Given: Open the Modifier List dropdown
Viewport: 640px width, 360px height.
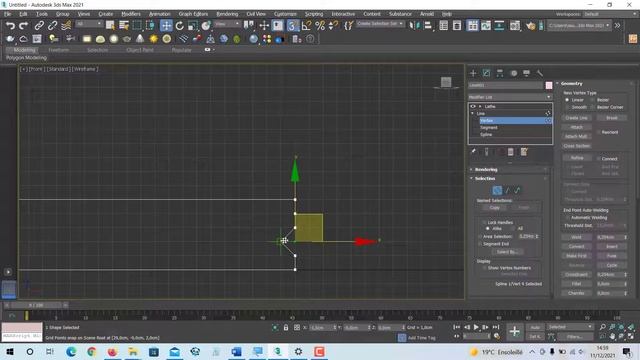Looking at the screenshot, I should [510, 97].
